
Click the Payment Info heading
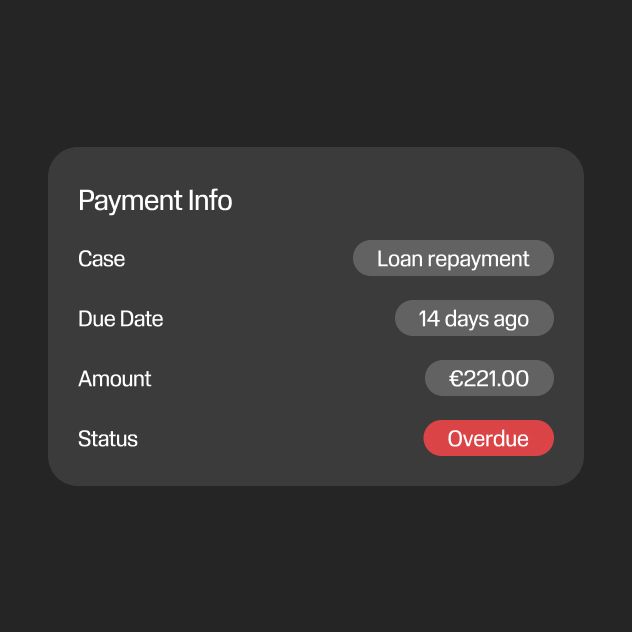coord(155,200)
